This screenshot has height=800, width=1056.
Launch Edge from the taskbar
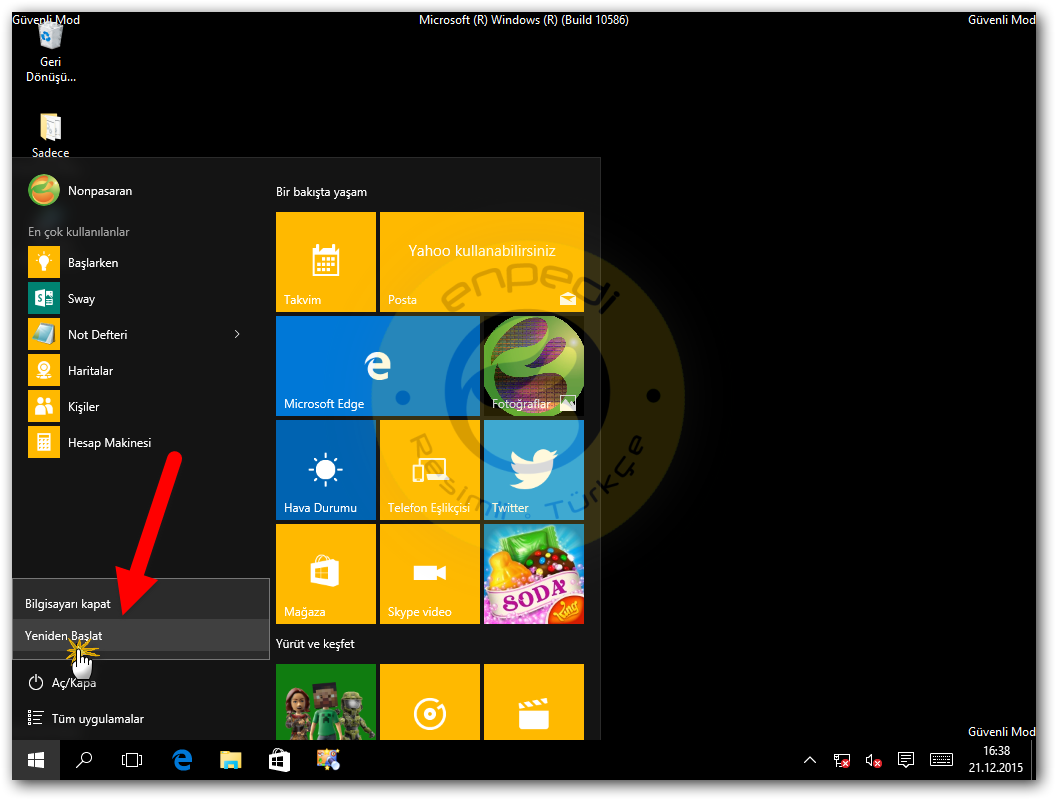[x=182, y=760]
